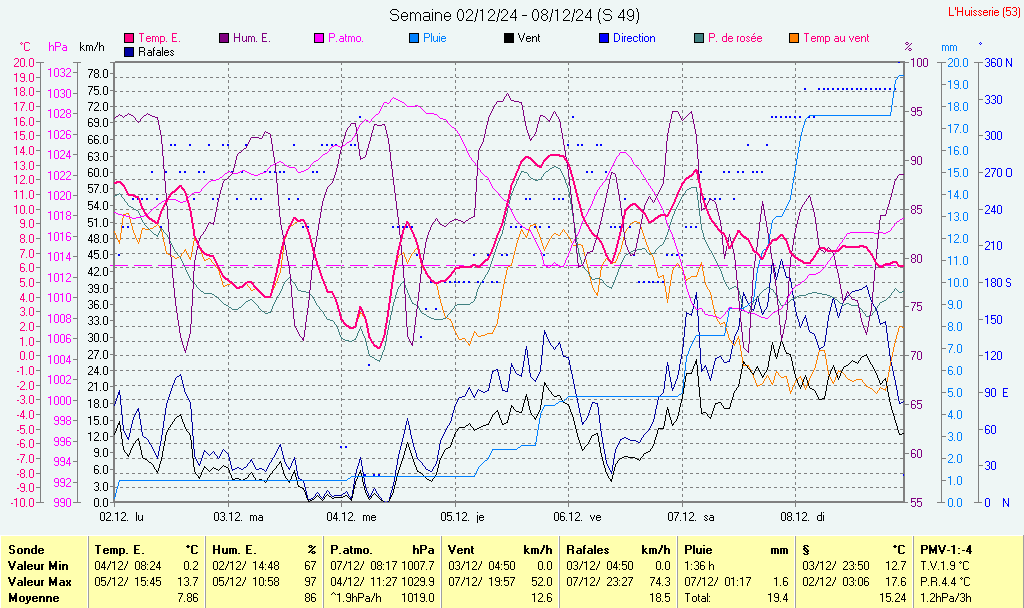Click the Pluie column header in table
The width and height of the screenshot is (1024, 608).
coord(698,550)
